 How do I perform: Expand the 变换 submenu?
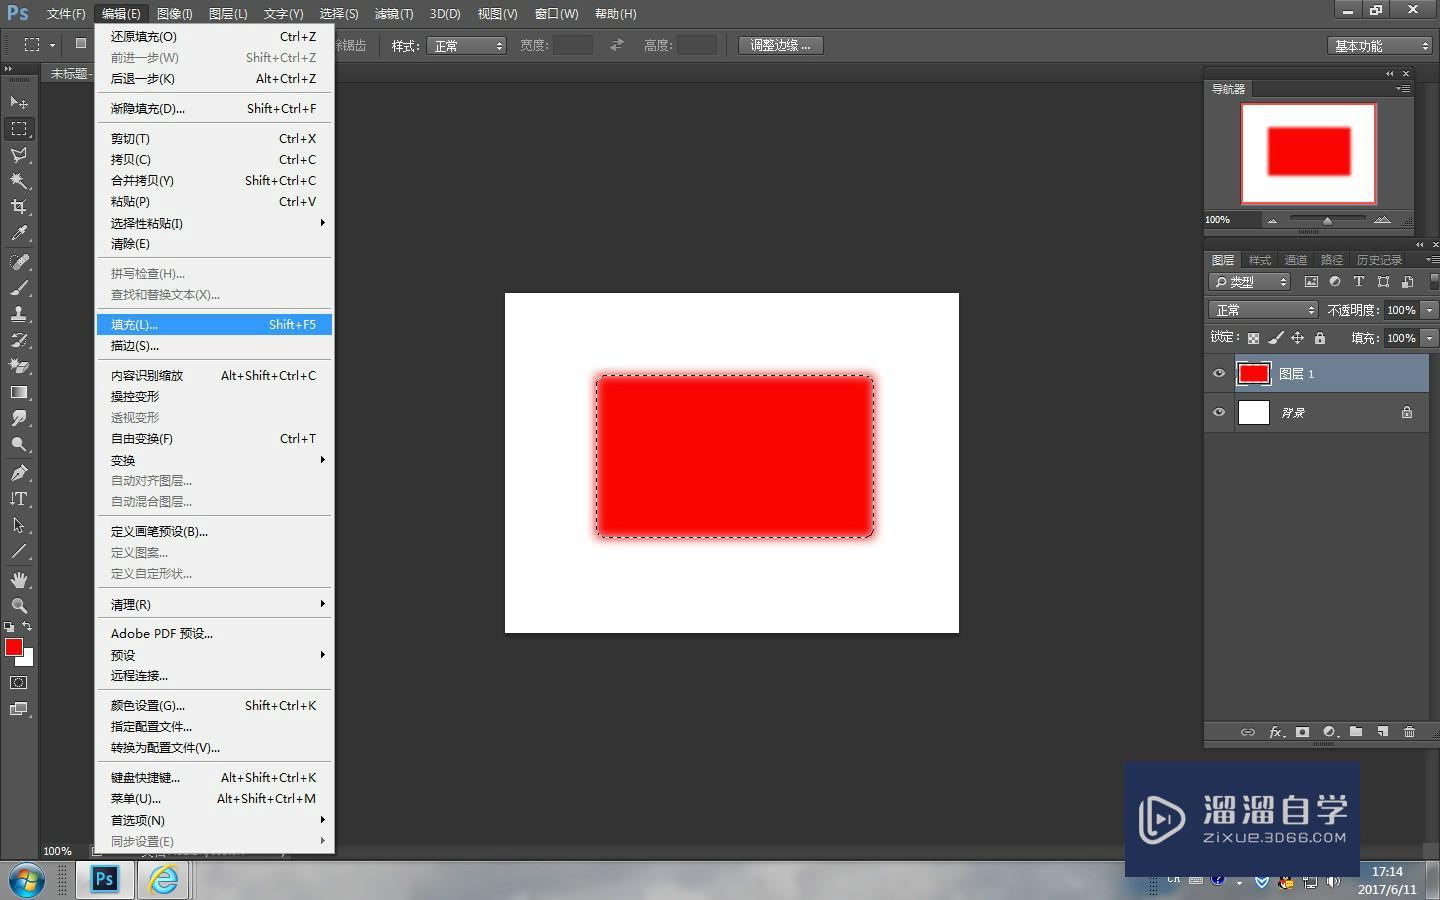click(x=214, y=460)
